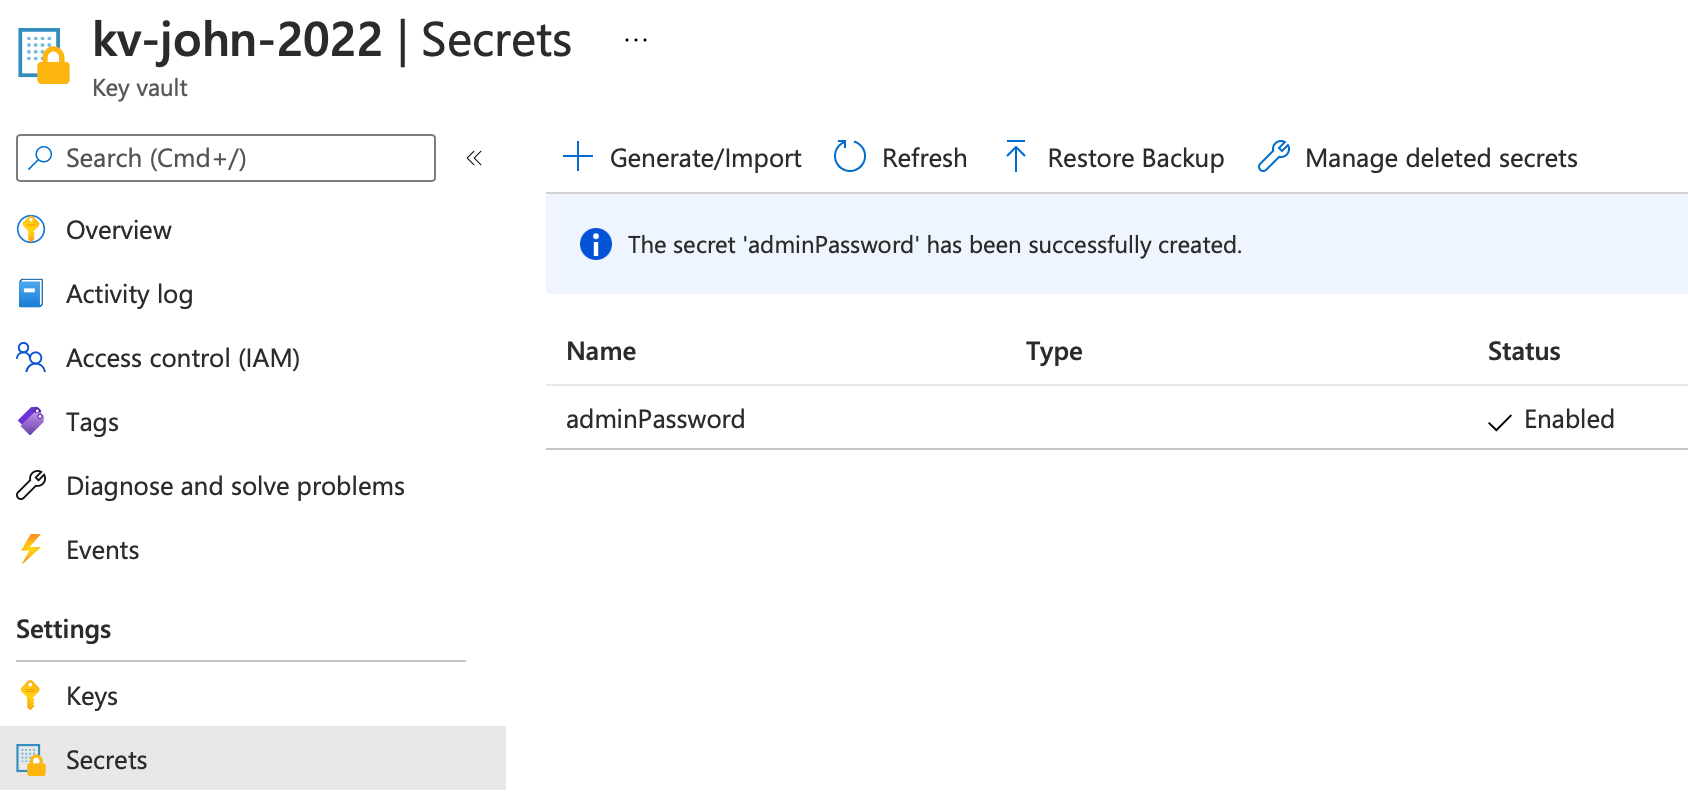Click the Manage deleted secrets wrench icon

point(1273,157)
